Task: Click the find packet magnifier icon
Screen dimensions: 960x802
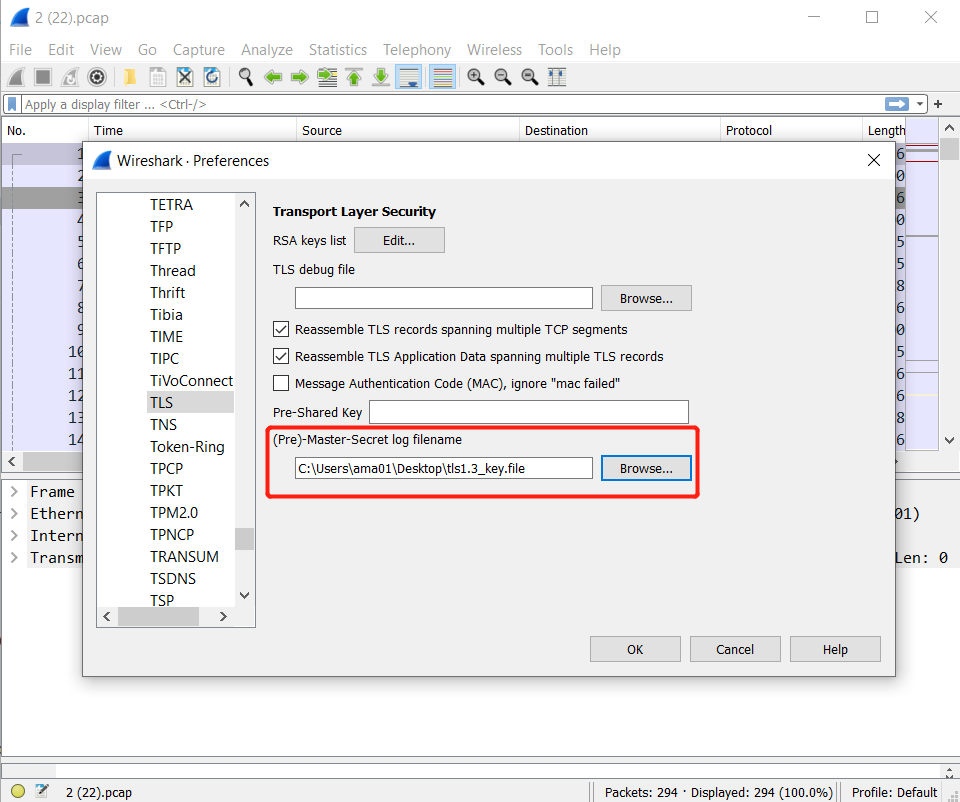Action: pos(246,77)
